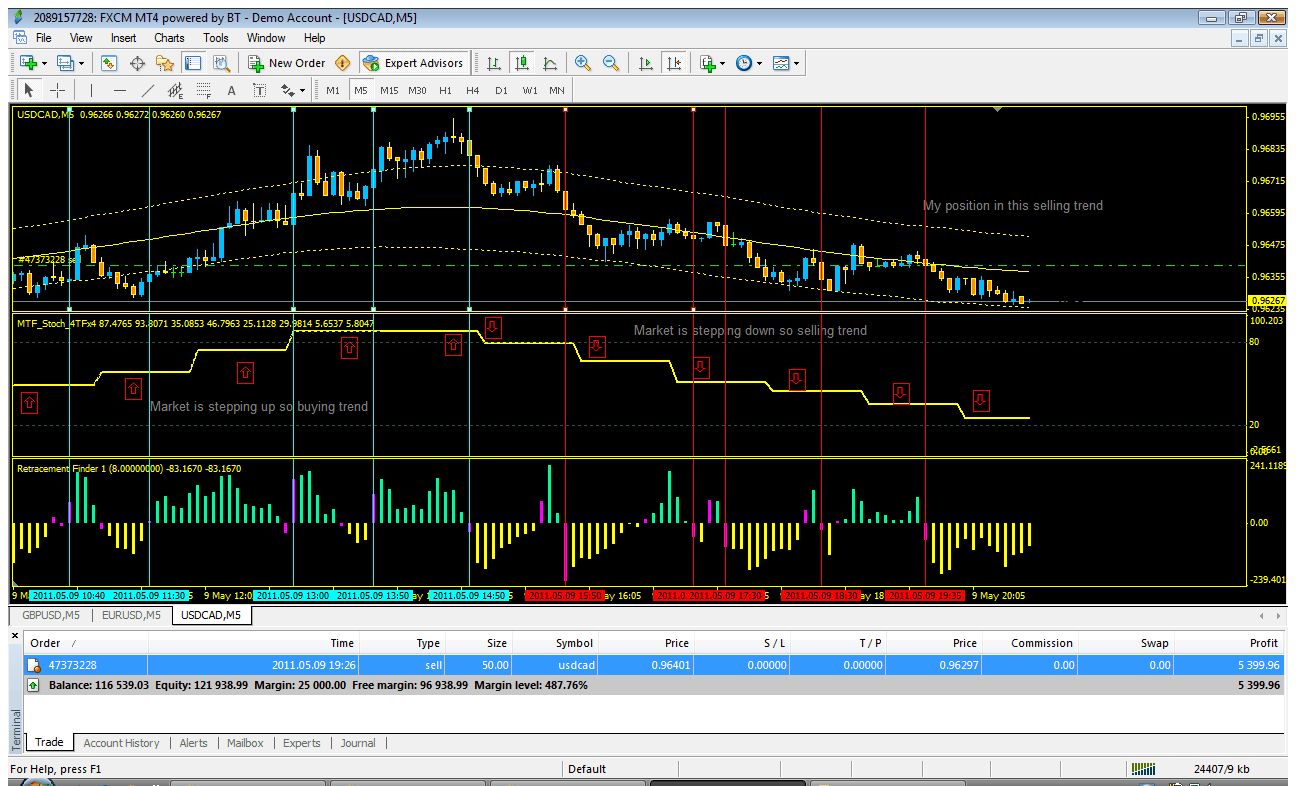Open the chart system menu icon left of File

21,38
